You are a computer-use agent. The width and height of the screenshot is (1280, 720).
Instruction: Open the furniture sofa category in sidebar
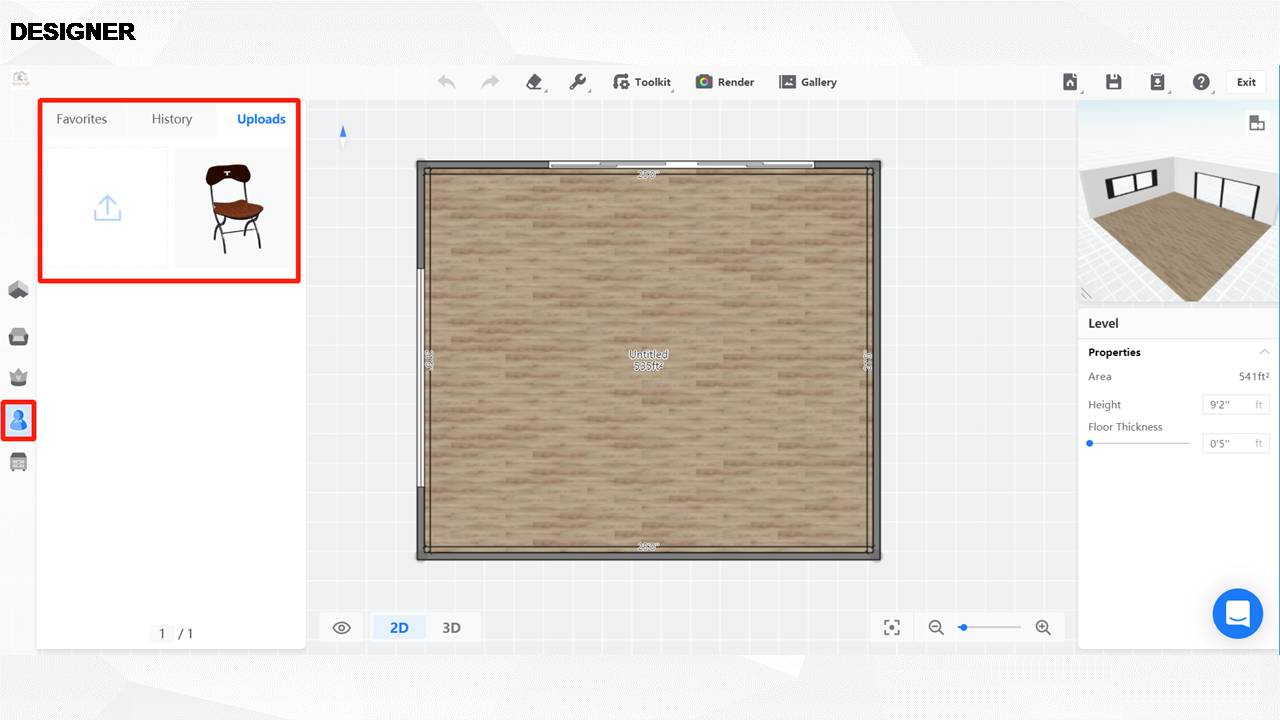[18, 336]
